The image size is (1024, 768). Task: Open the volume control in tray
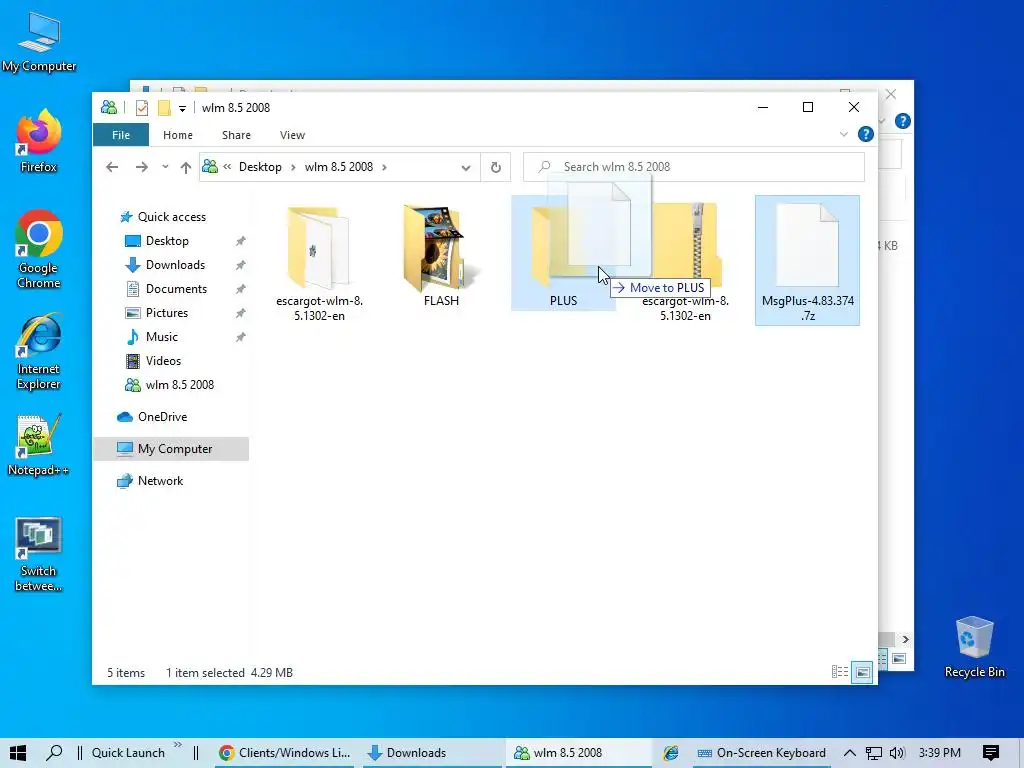[897, 753]
